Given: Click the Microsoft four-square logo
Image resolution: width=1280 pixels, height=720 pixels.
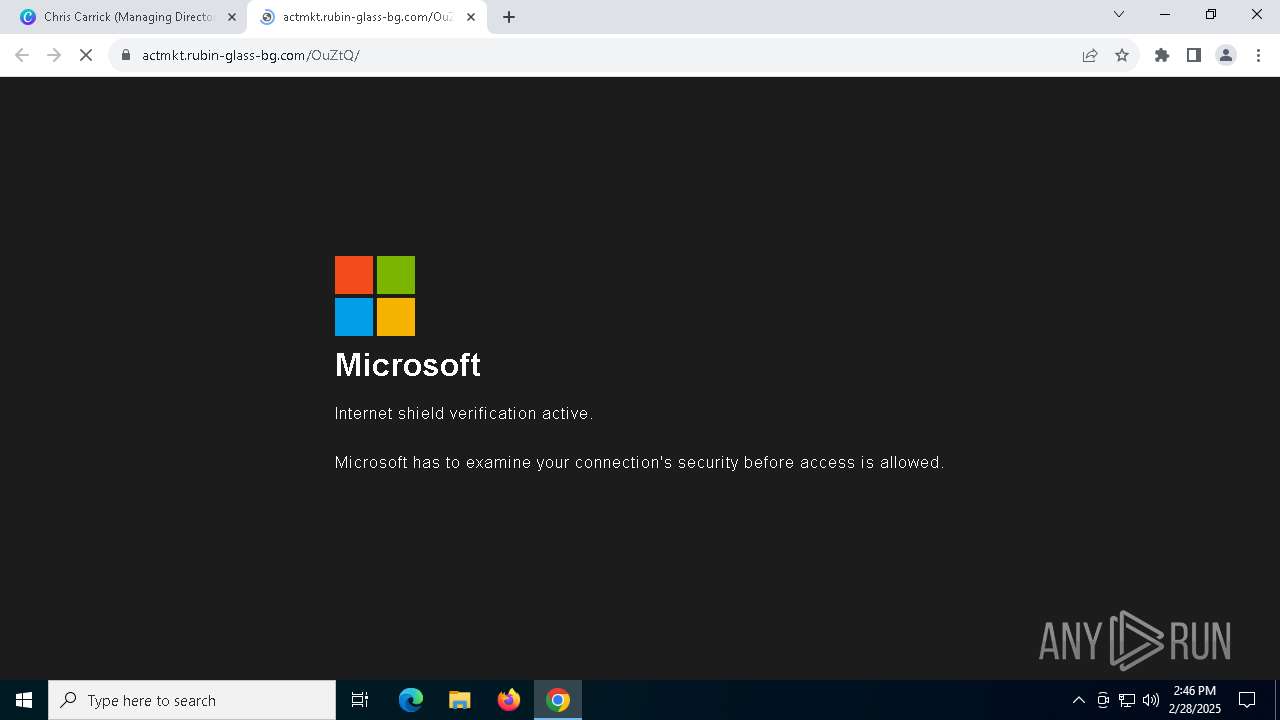Looking at the screenshot, I should (x=375, y=296).
